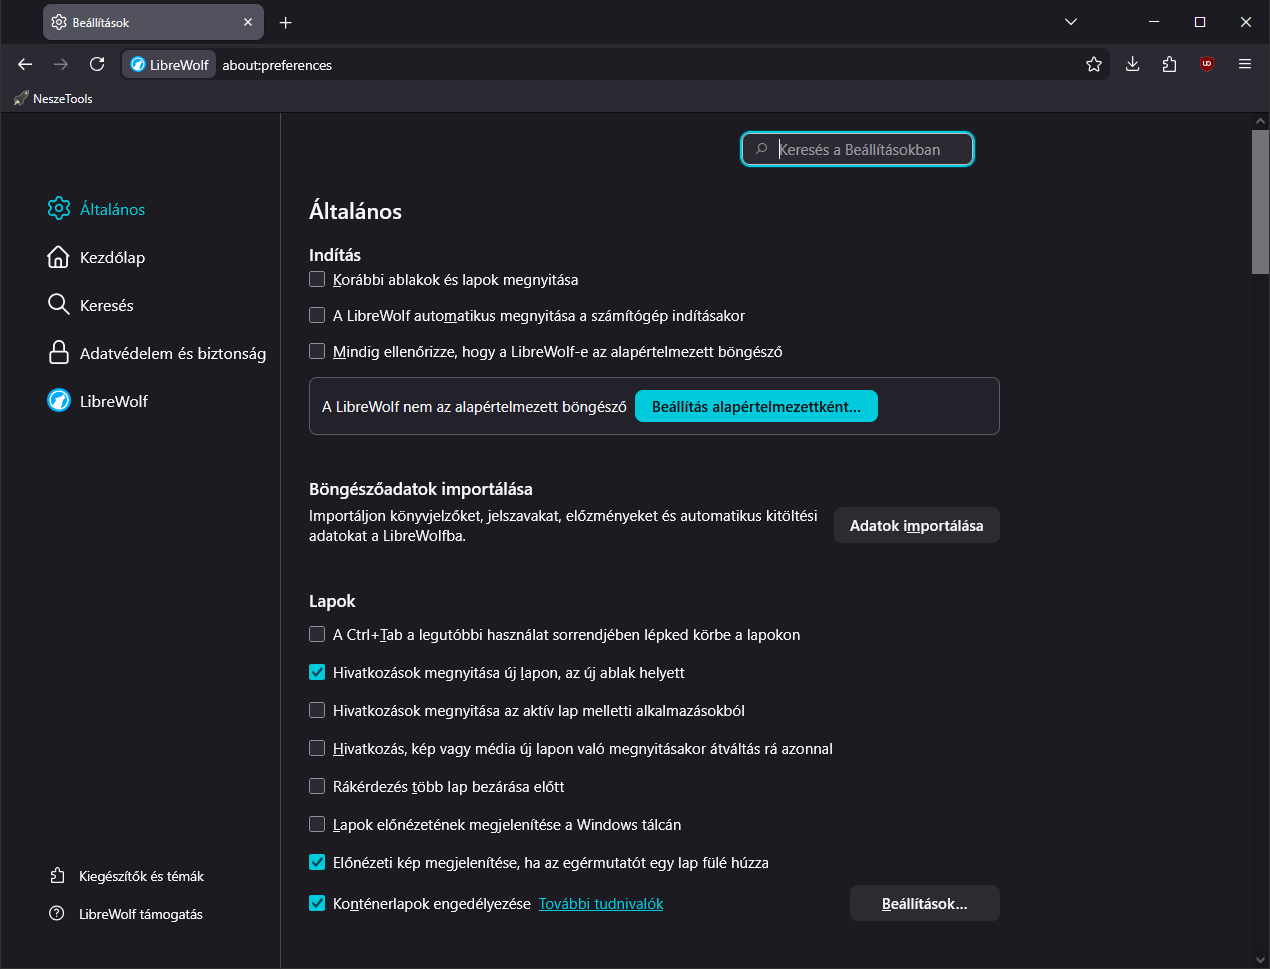Select the Általános gear category
This screenshot has height=969, width=1270.
97,209
